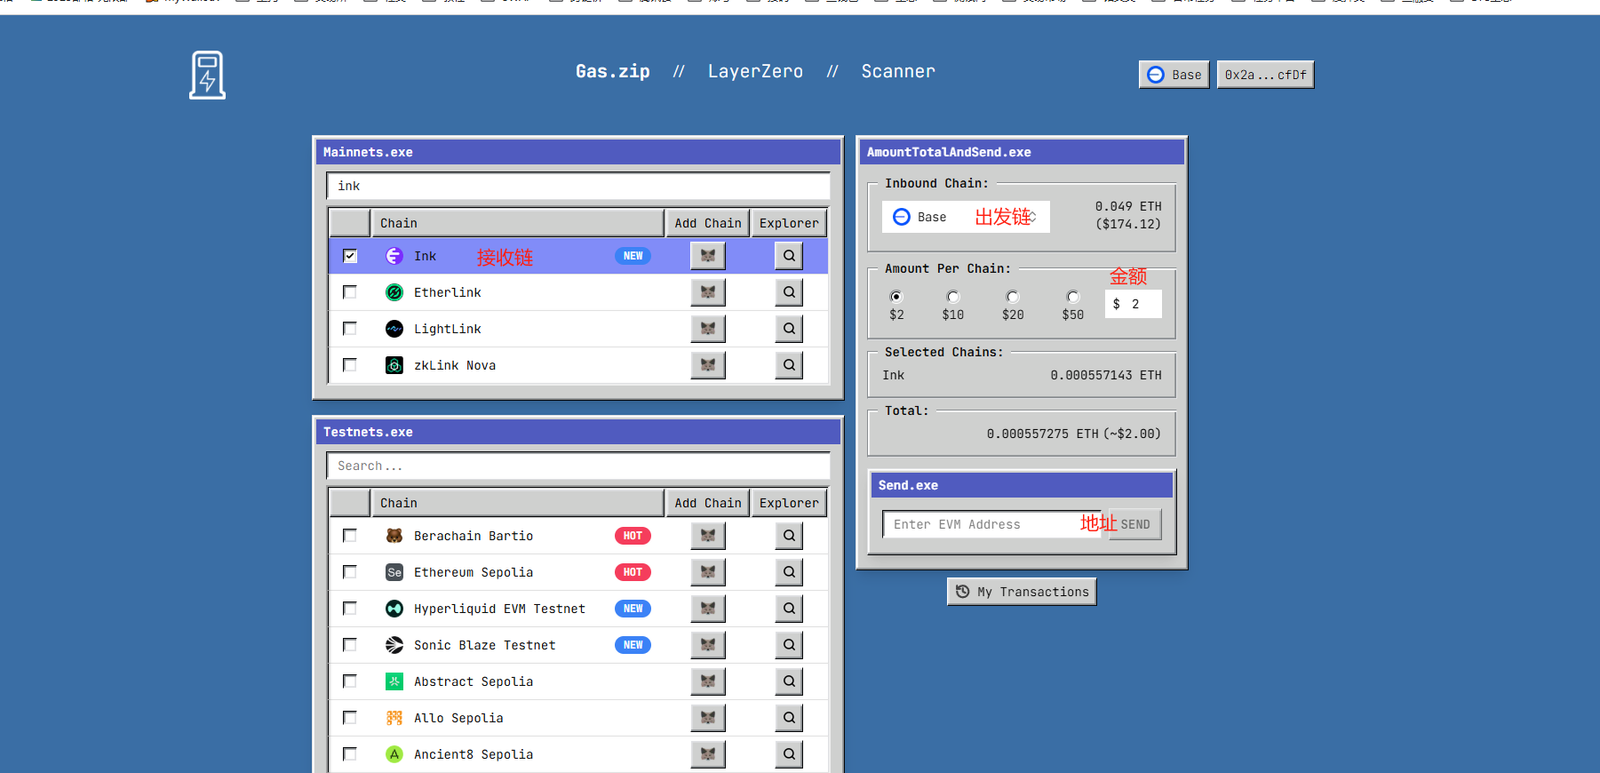Open the Ethereum Sepolia explorer magnifier icon
This screenshot has width=1600, height=773.
pos(789,572)
